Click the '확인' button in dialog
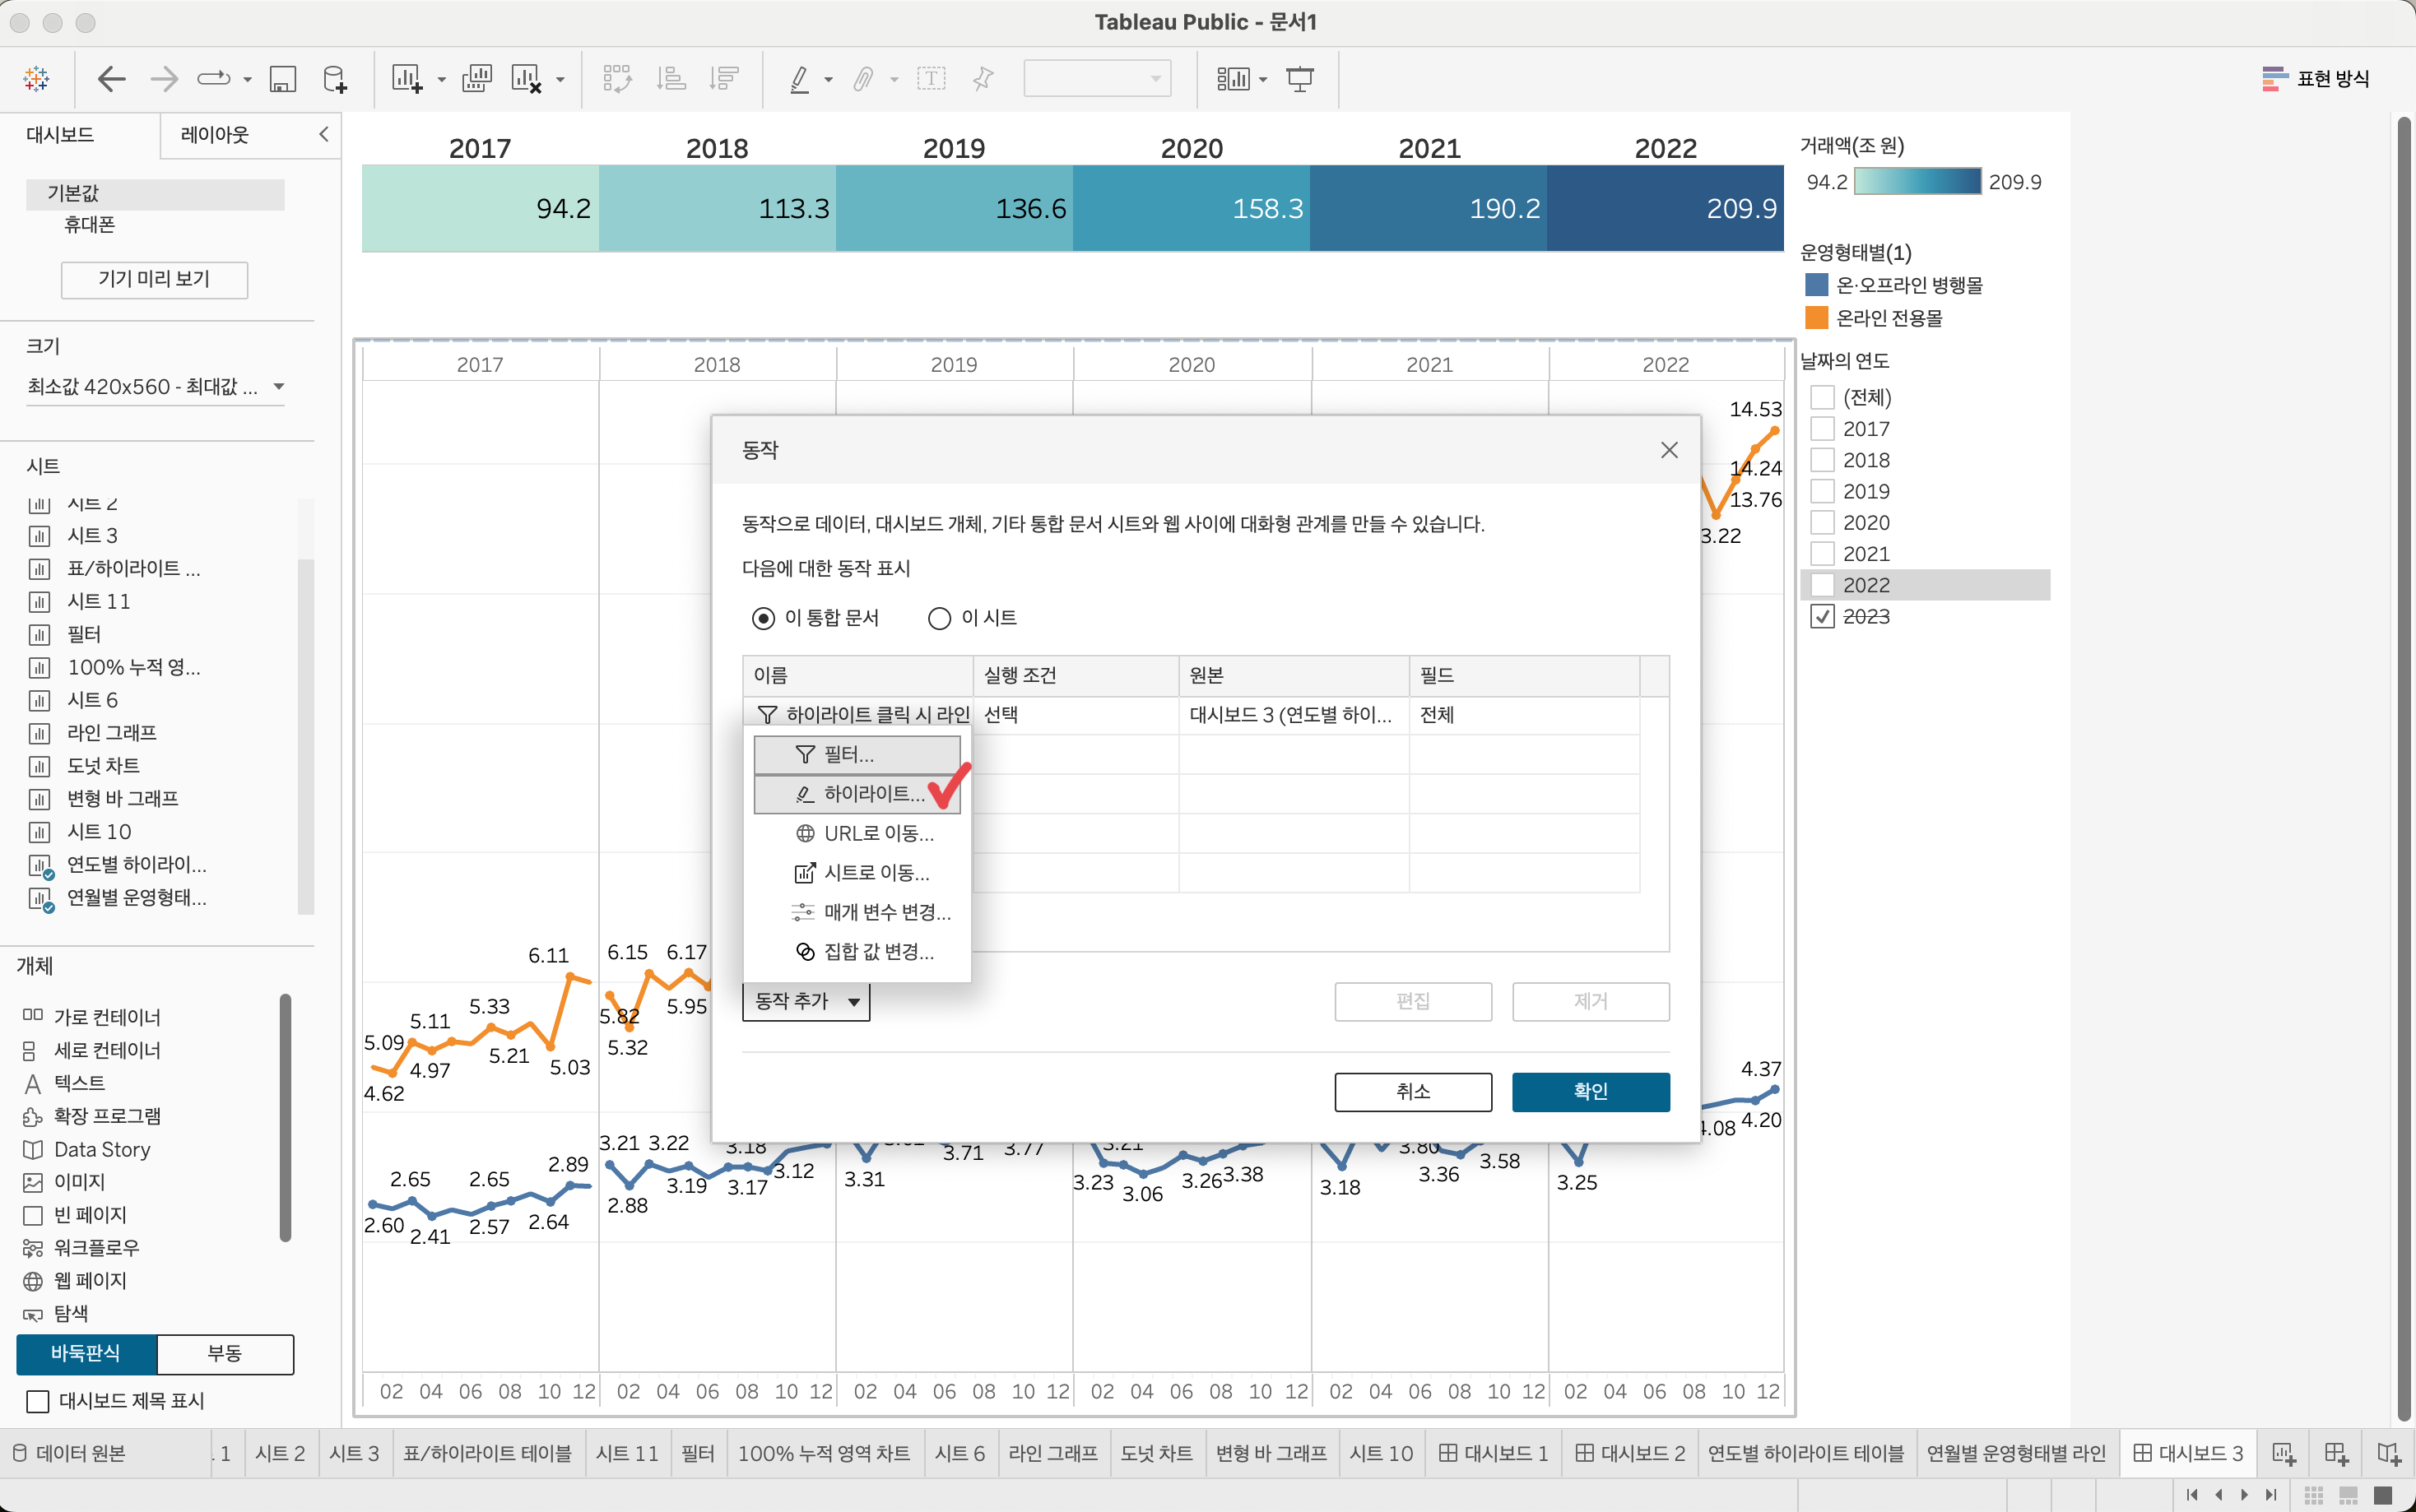This screenshot has width=2416, height=1512. [x=1590, y=1091]
